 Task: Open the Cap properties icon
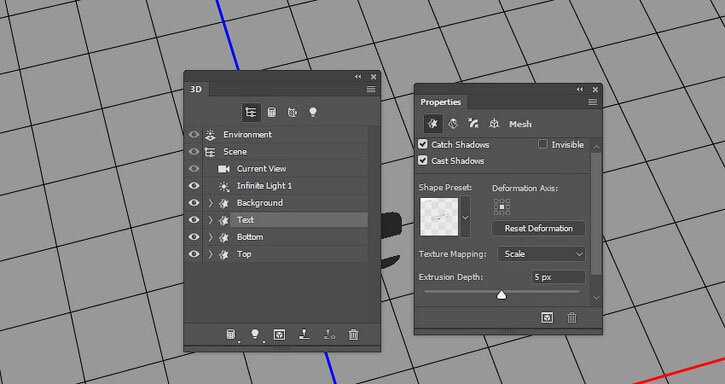pos(473,124)
